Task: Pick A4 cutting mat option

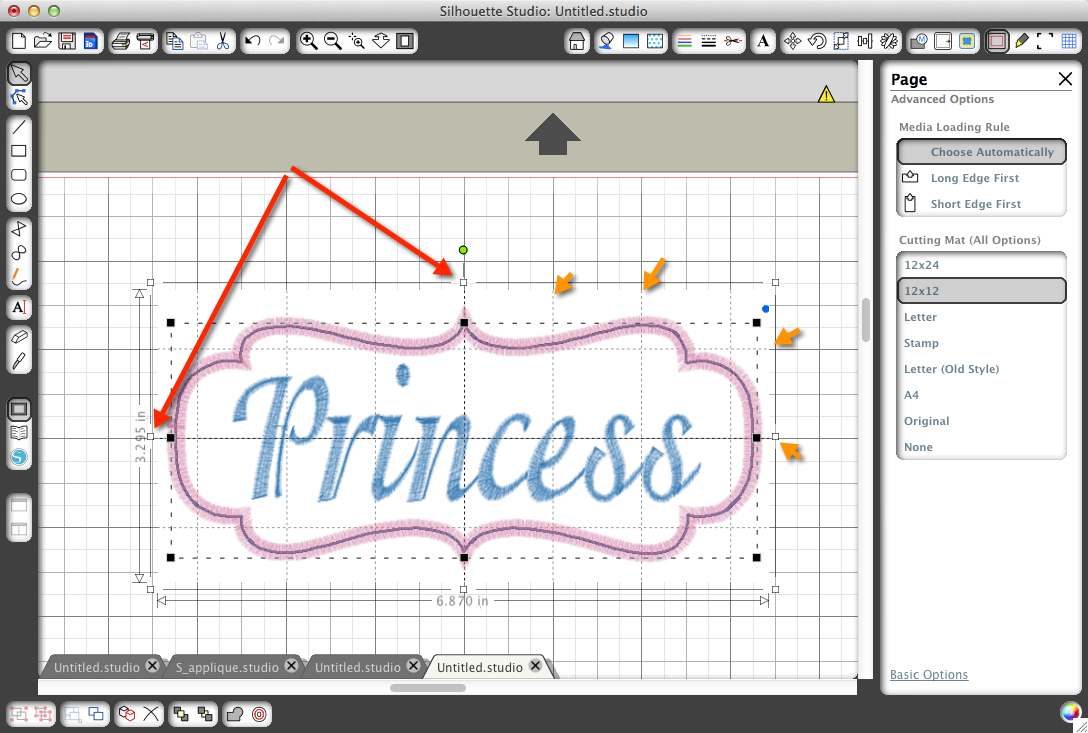Action: 912,395
